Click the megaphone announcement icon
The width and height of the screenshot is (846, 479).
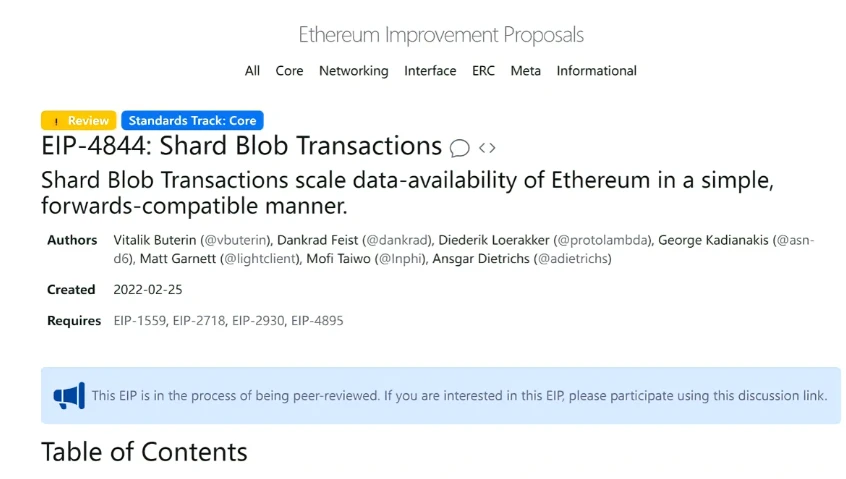click(x=69, y=396)
